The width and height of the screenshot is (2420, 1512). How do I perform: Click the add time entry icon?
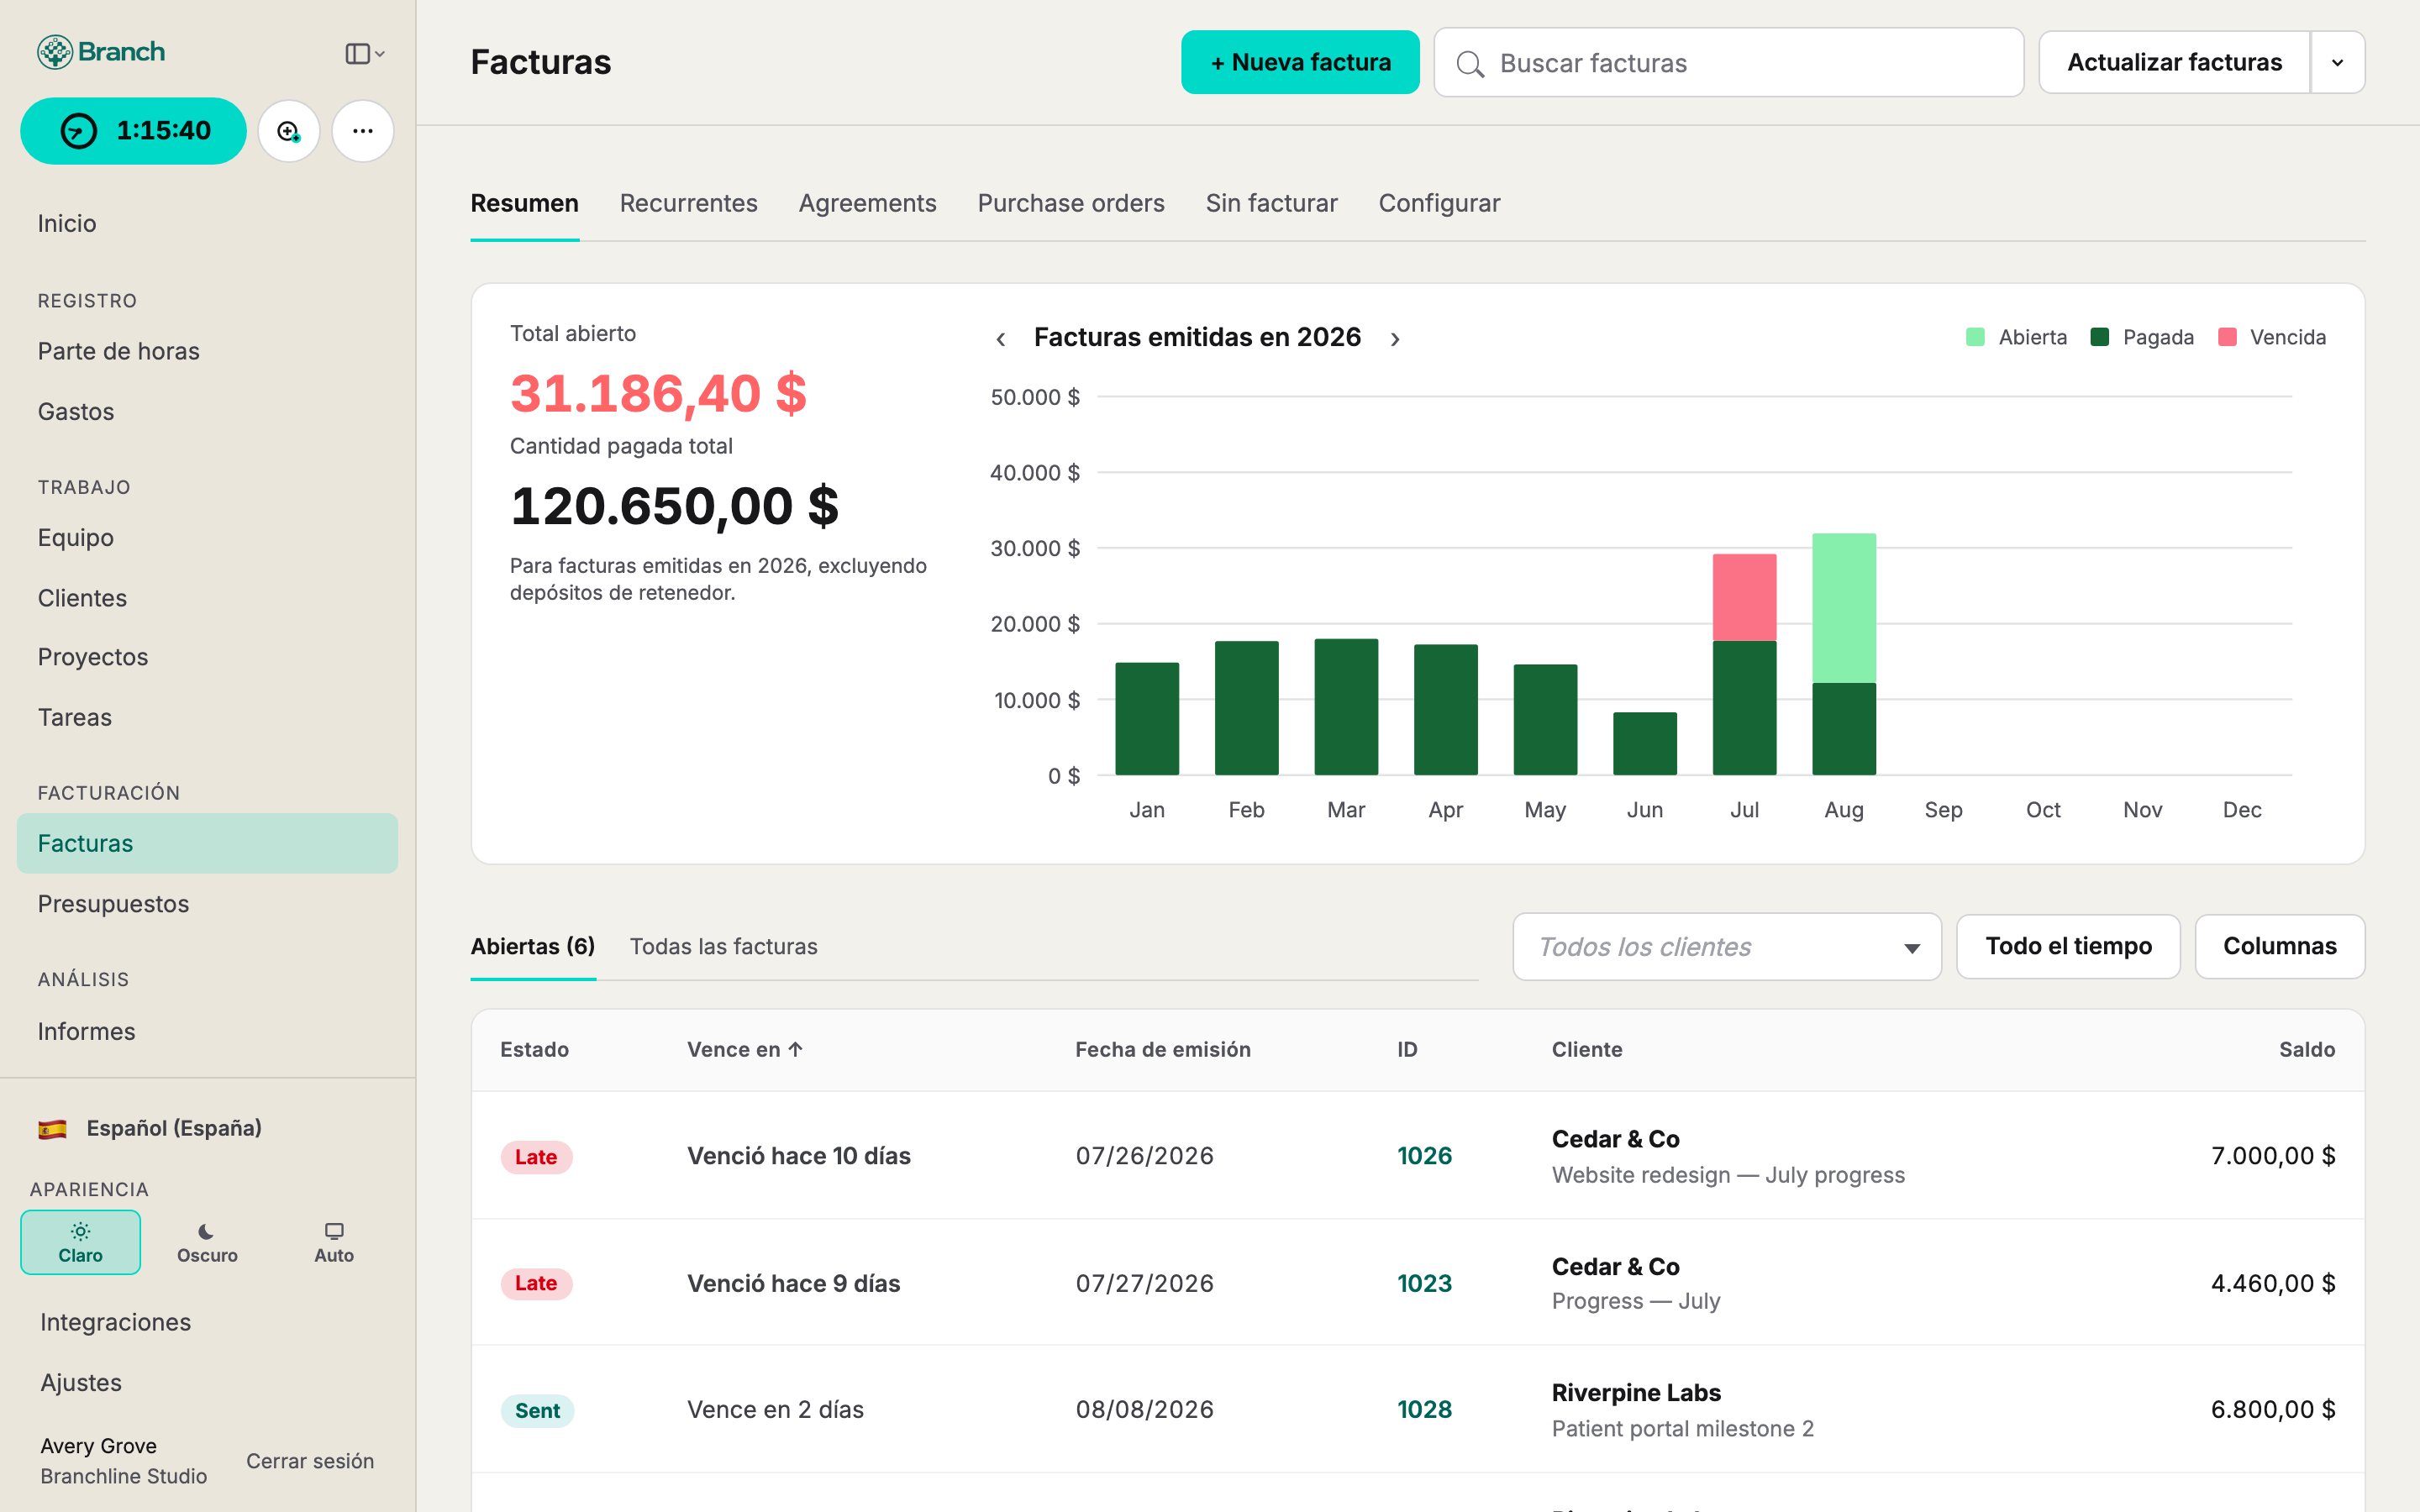coord(289,131)
